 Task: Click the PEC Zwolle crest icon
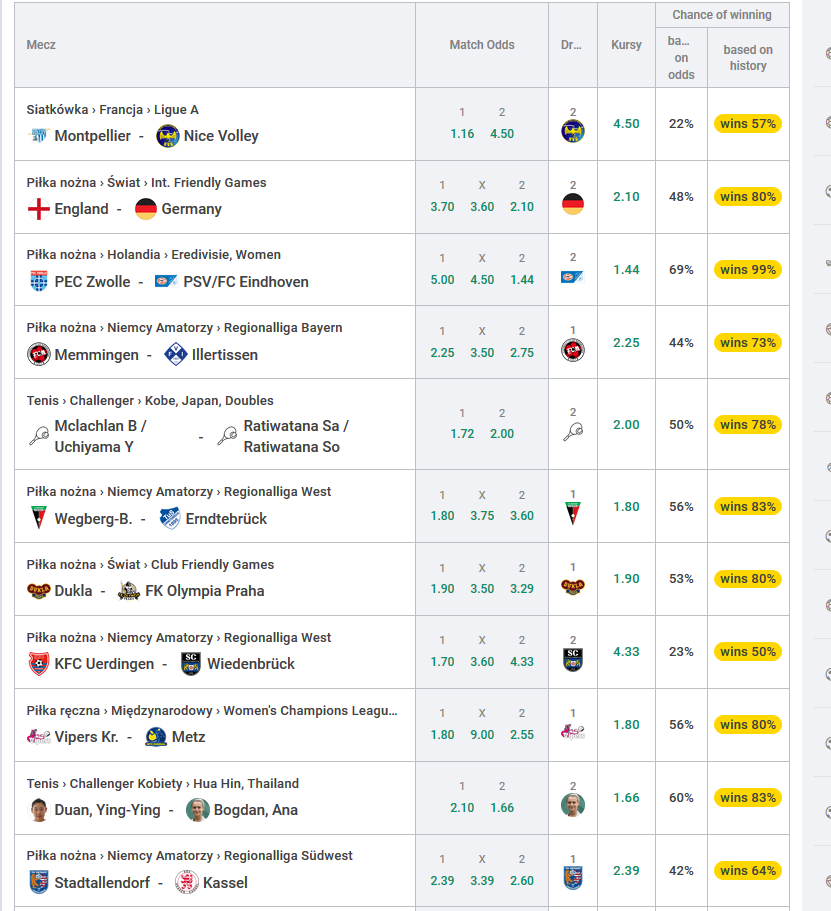pyautogui.click(x=38, y=282)
